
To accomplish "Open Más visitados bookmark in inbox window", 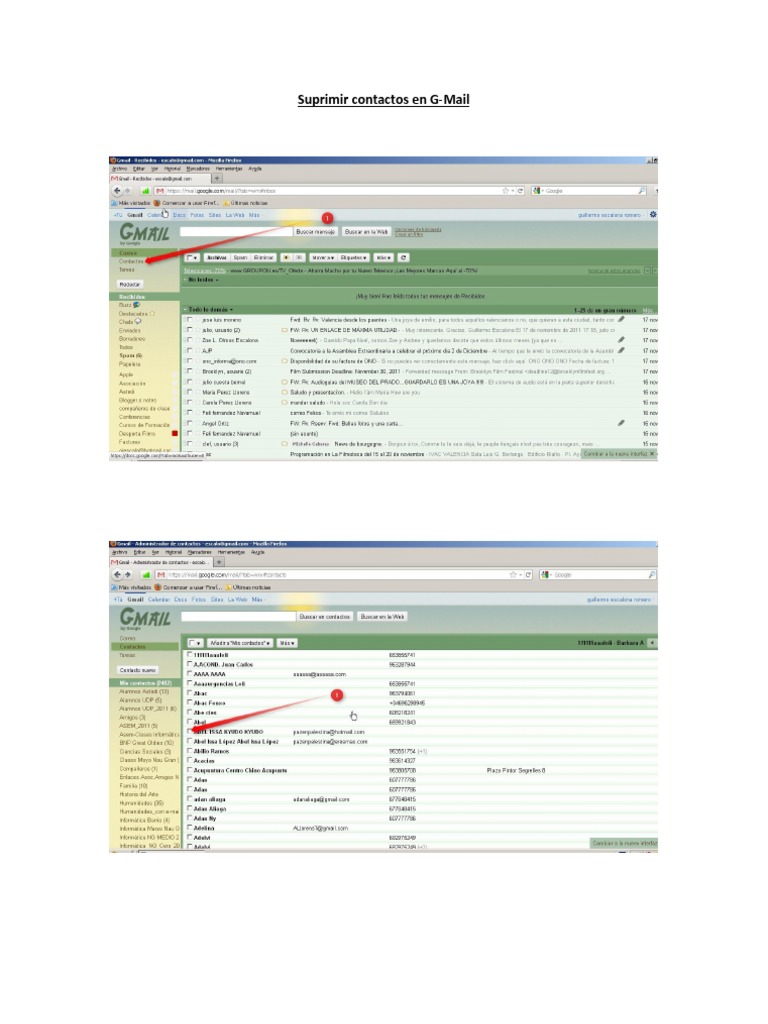I will pyautogui.click(x=131, y=203).
